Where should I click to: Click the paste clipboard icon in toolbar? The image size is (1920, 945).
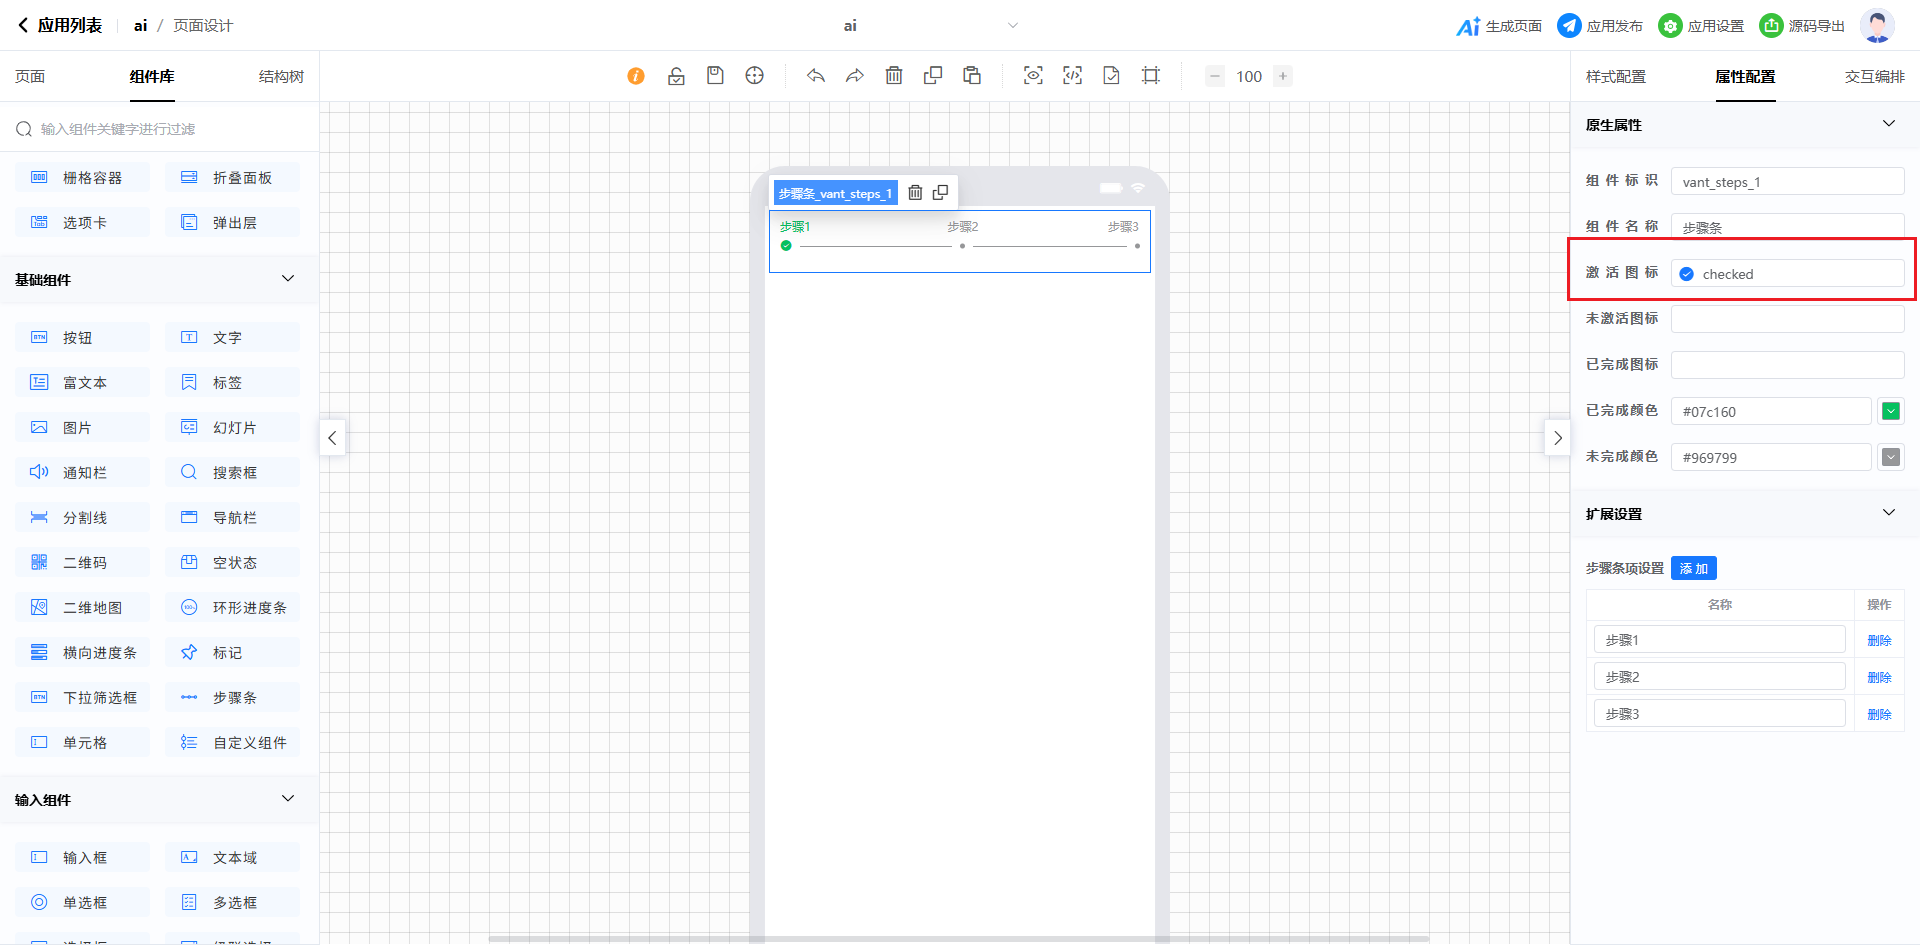click(972, 76)
